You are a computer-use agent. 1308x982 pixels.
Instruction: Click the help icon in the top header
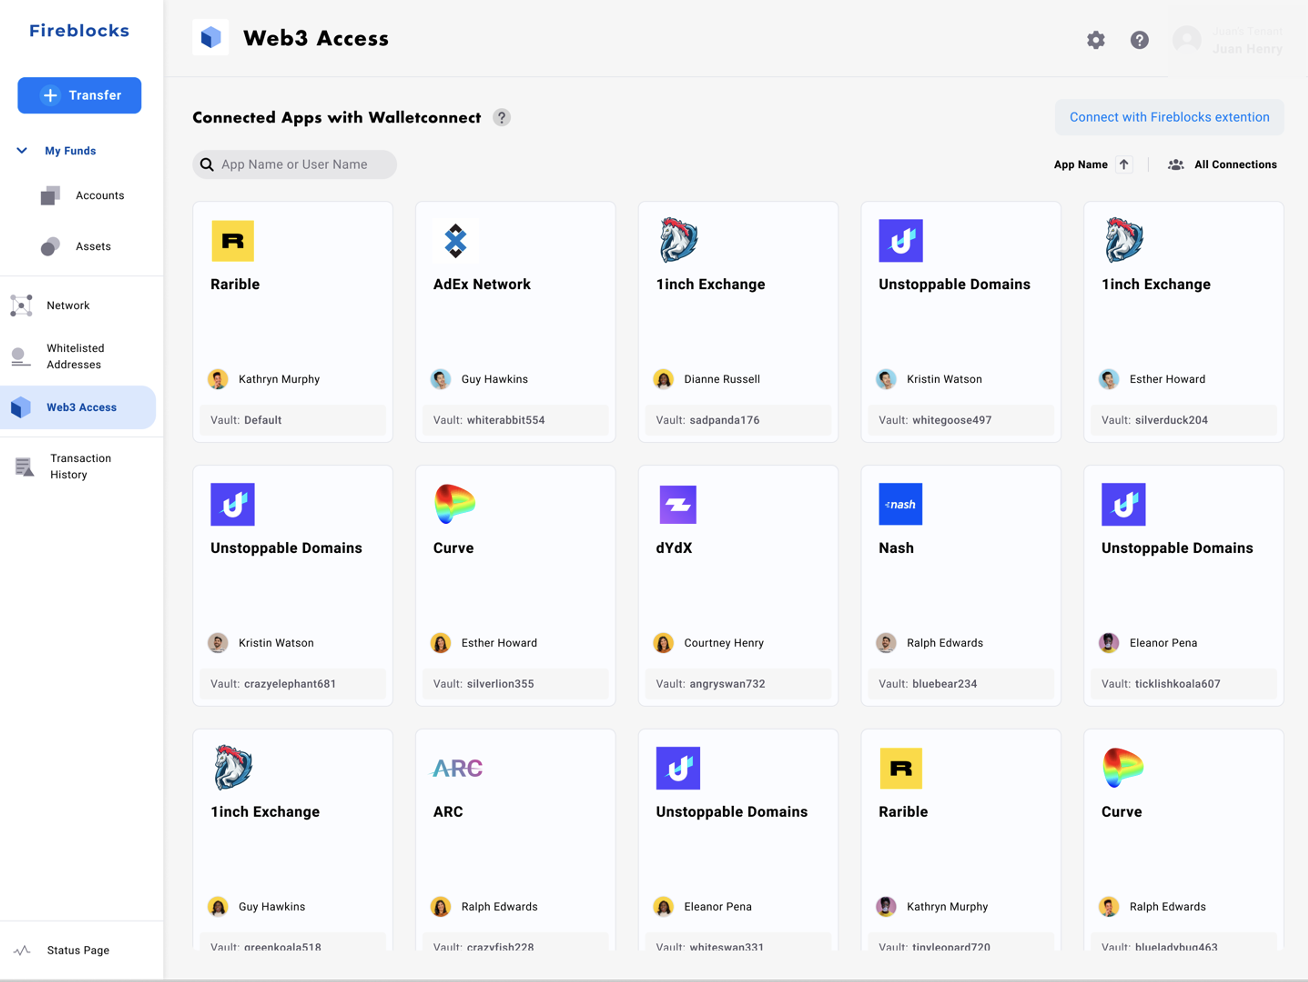(x=1139, y=40)
